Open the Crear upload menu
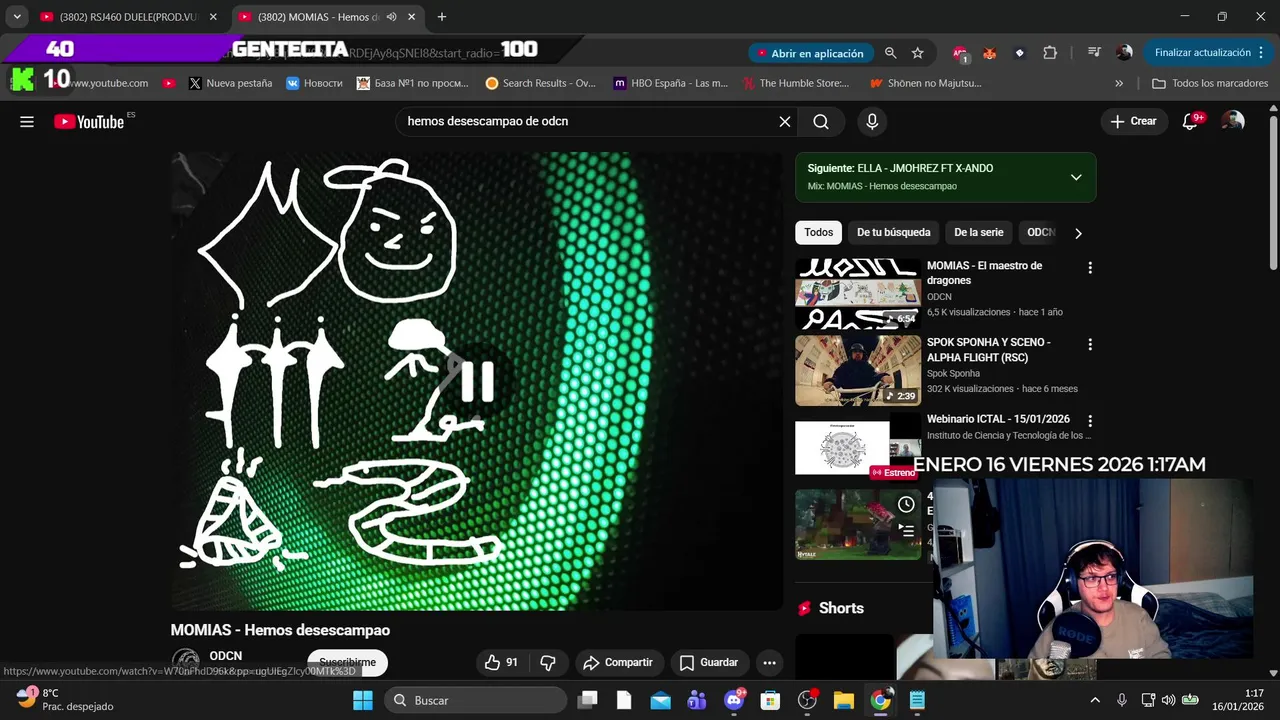This screenshot has width=1280, height=720. 1133,121
